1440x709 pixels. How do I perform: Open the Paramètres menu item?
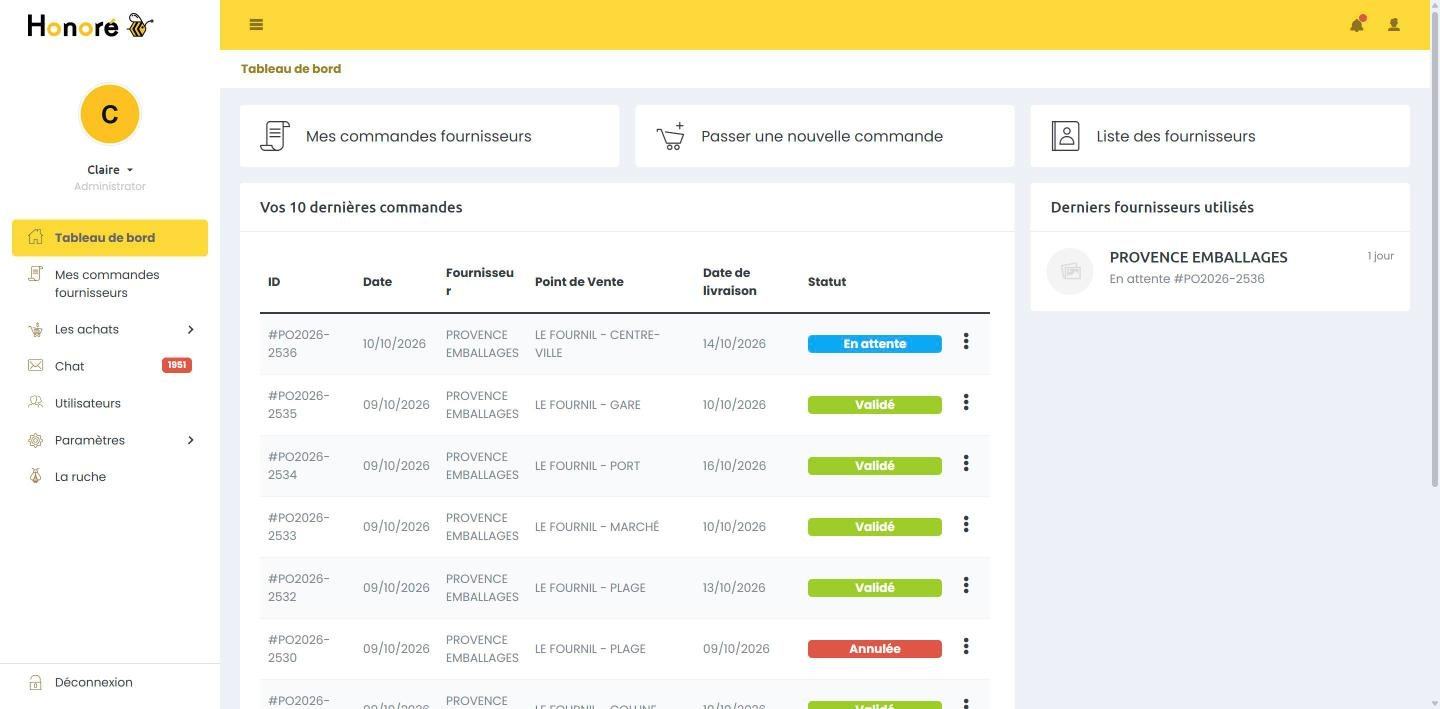(x=110, y=440)
